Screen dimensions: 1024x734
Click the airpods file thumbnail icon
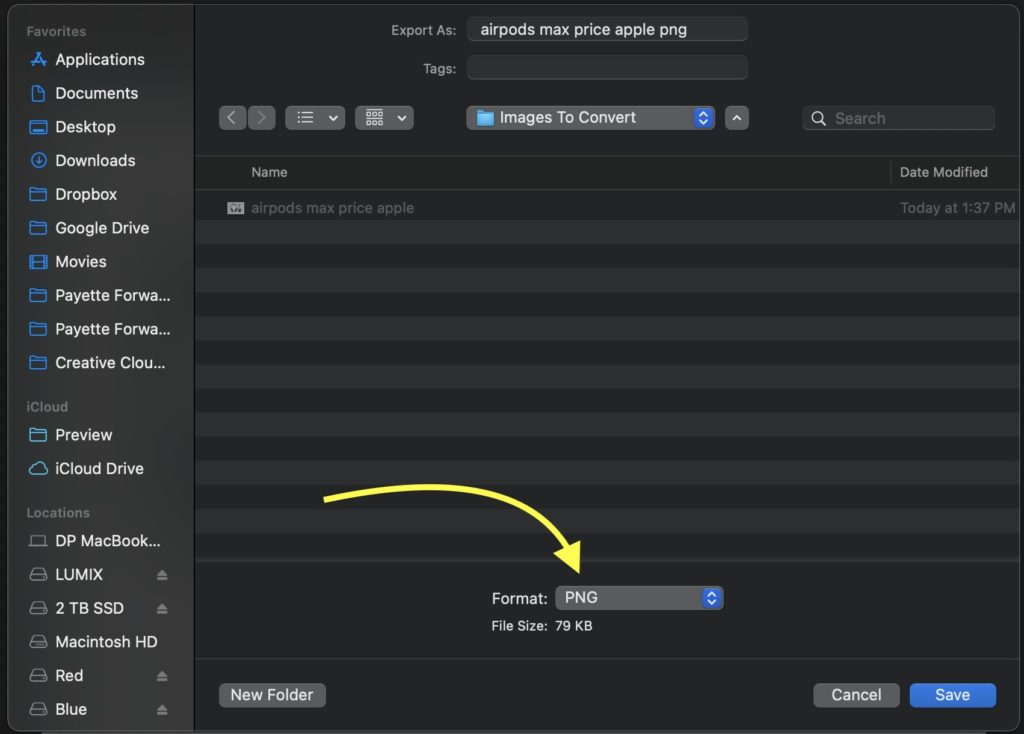click(235, 208)
